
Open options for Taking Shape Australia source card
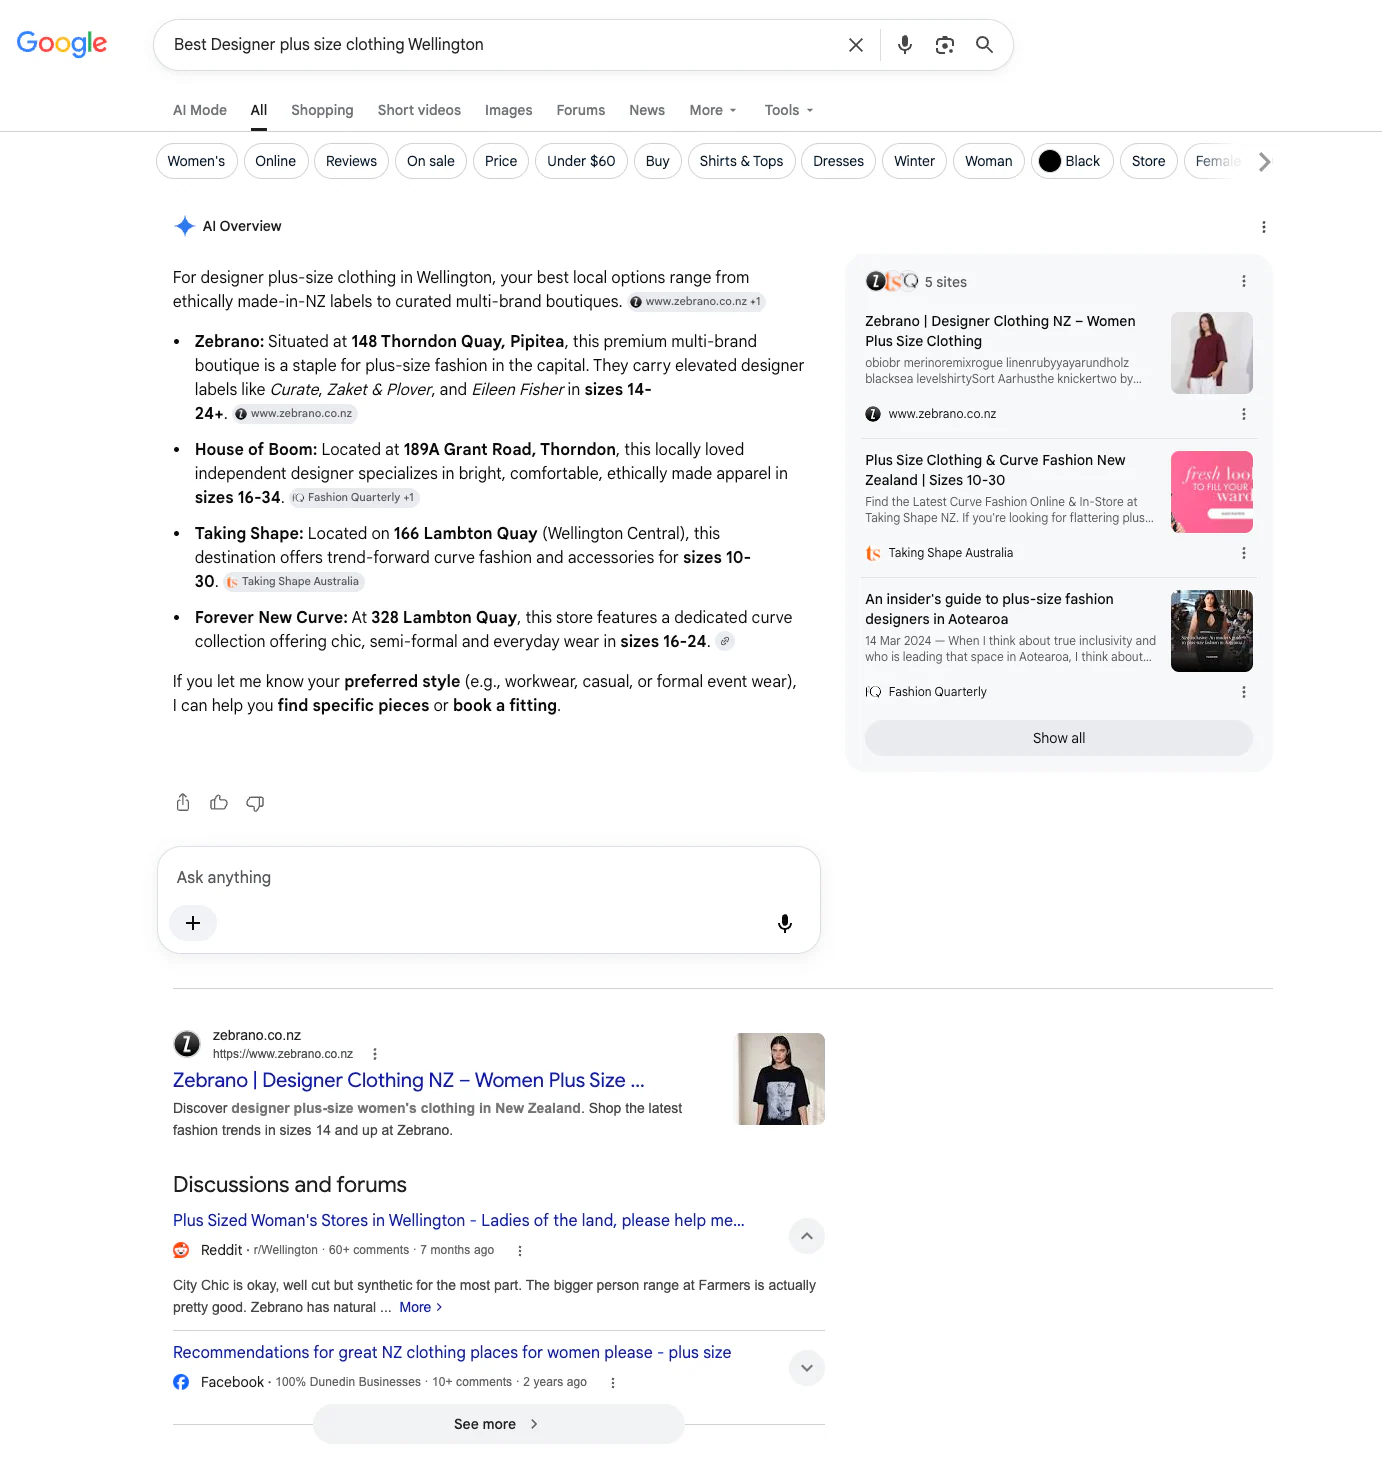(x=1244, y=553)
